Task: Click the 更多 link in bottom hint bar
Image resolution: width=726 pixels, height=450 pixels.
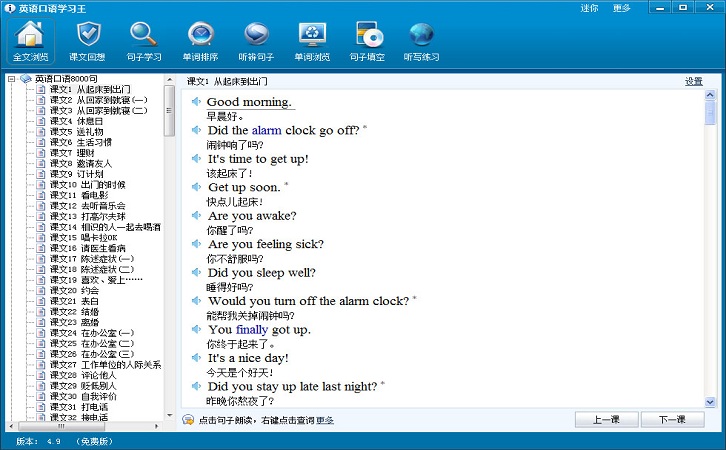Action: pyautogui.click(x=325, y=420)
